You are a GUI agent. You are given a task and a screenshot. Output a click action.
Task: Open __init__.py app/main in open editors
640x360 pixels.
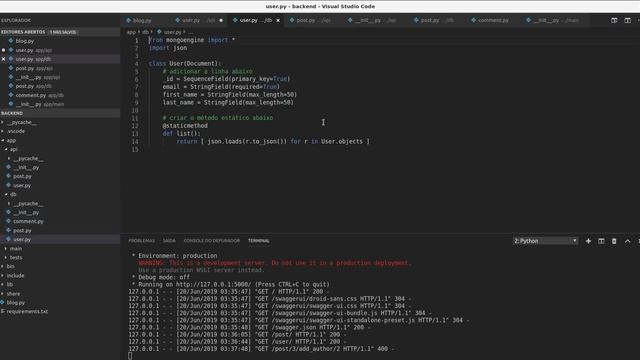[39, 104]
